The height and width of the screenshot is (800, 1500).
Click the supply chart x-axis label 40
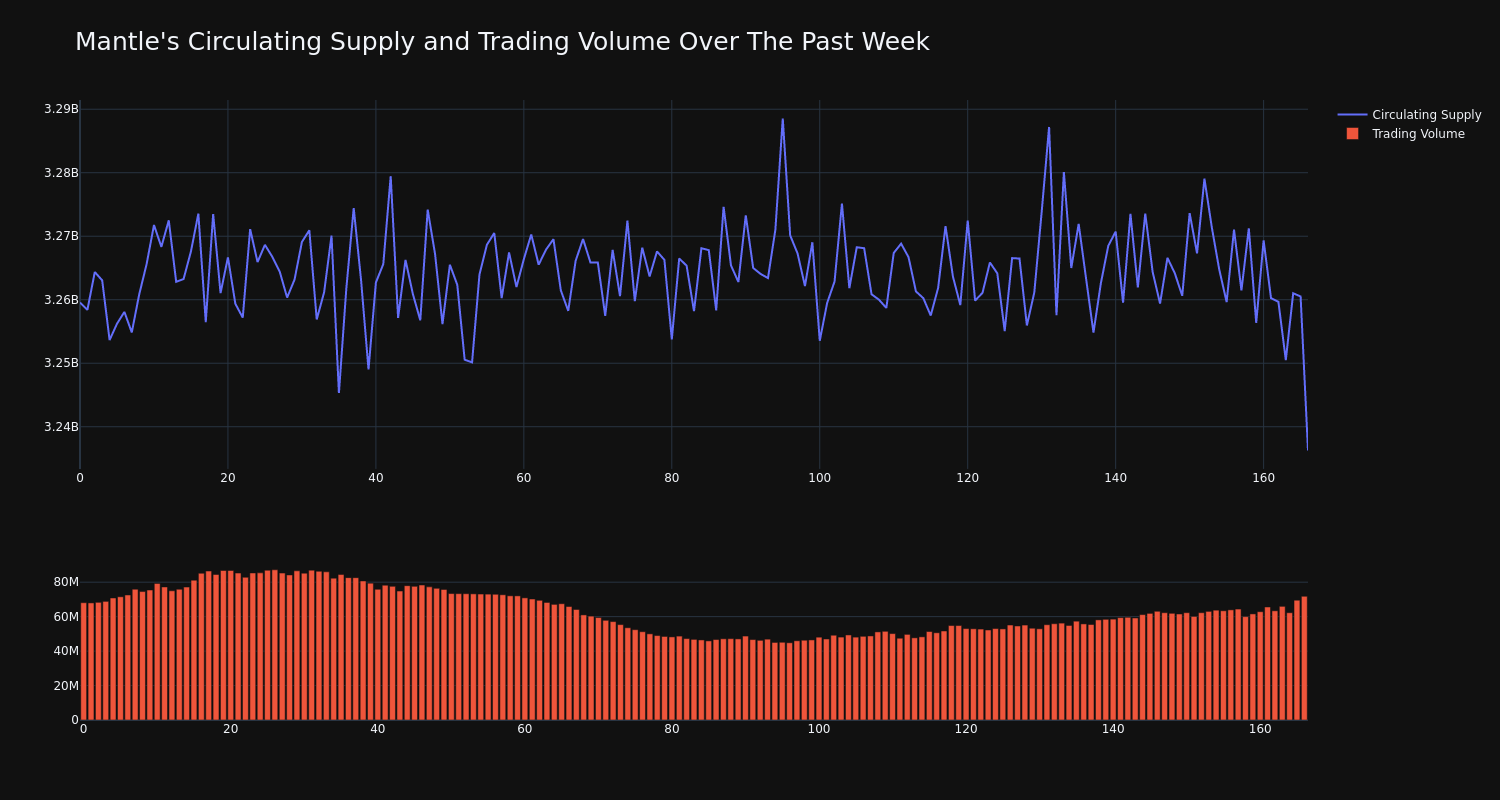[376, 478]
